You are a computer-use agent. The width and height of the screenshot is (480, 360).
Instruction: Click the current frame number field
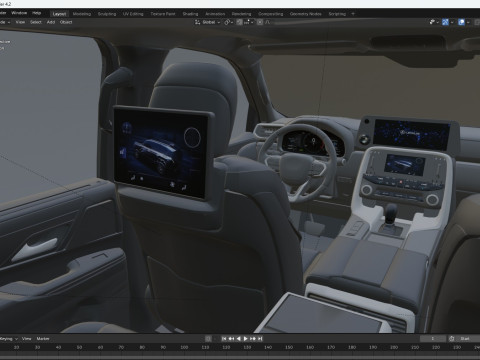click(433, 339)
